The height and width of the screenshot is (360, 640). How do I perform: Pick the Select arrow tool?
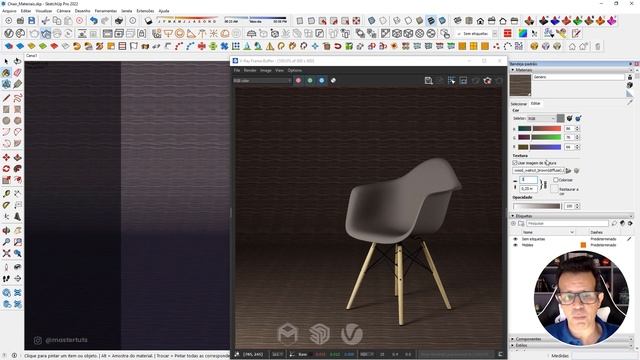point(6,61)
